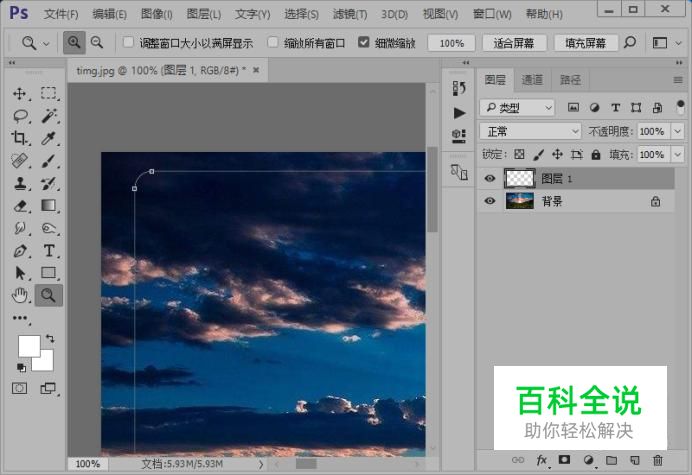Toggle the layer filter switch

tap(680, 107)
